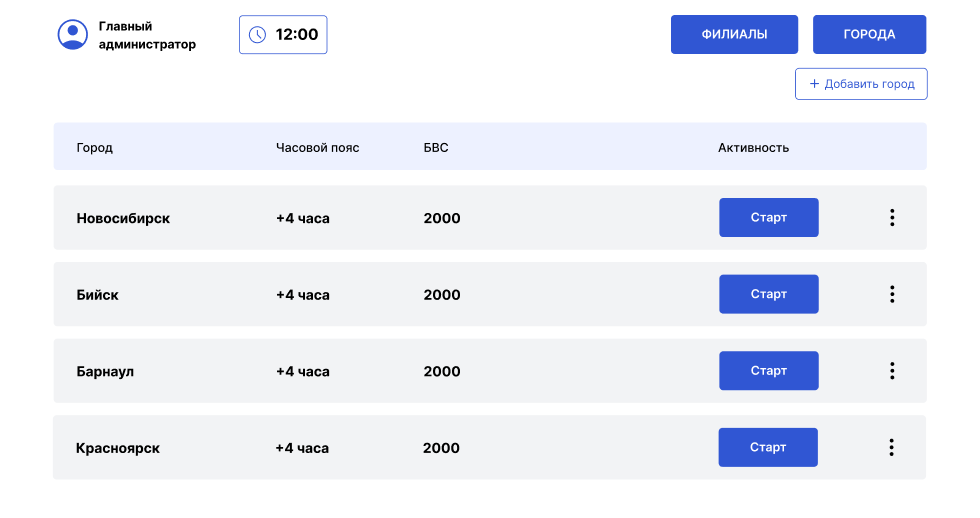Click the Главный администратор label
This screenshot has width=980, height=518.
pyautogui.click(x=147, y=35)
